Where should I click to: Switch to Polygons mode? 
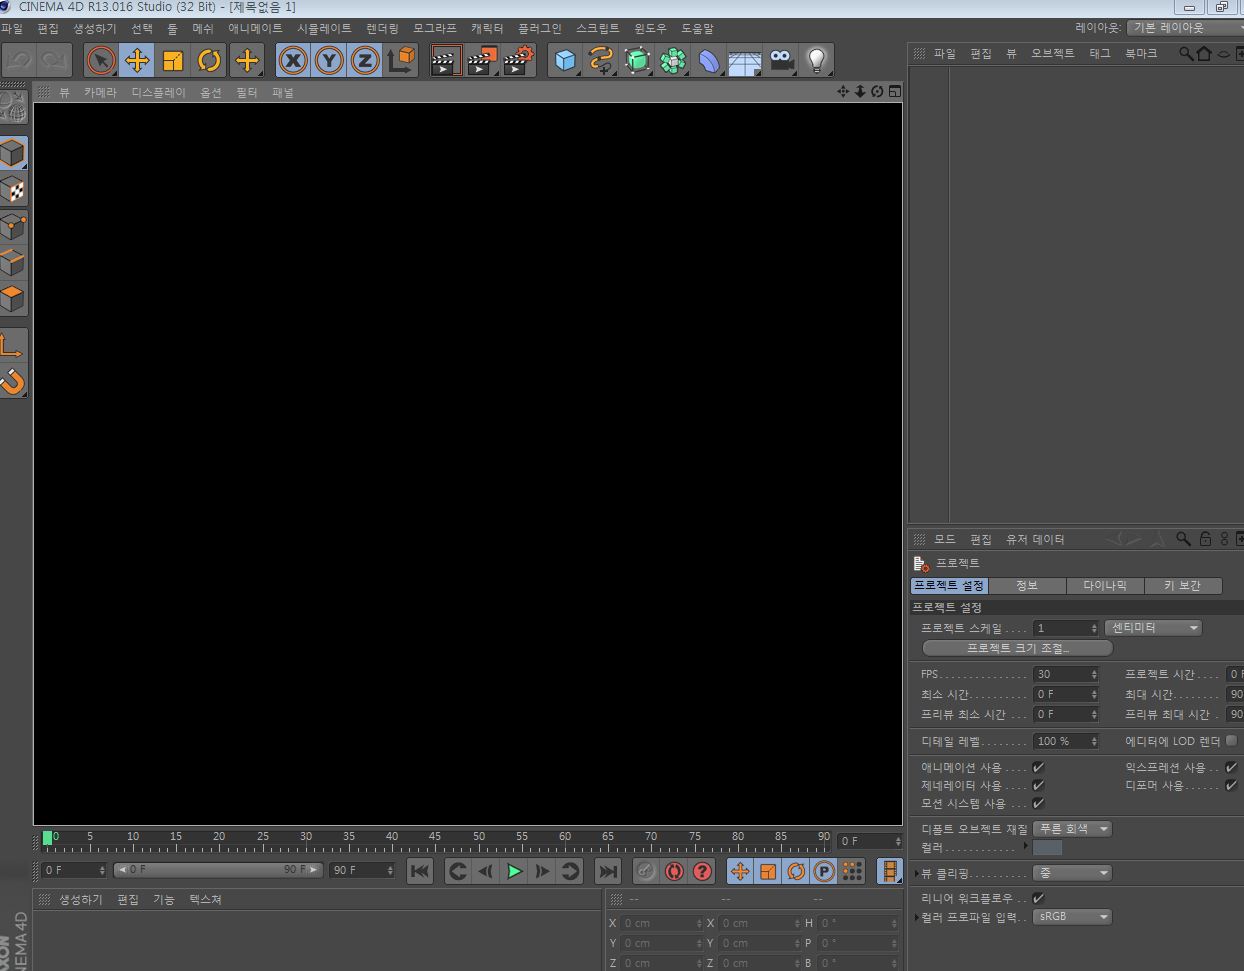pyautogui.click(x=13, y=299)
